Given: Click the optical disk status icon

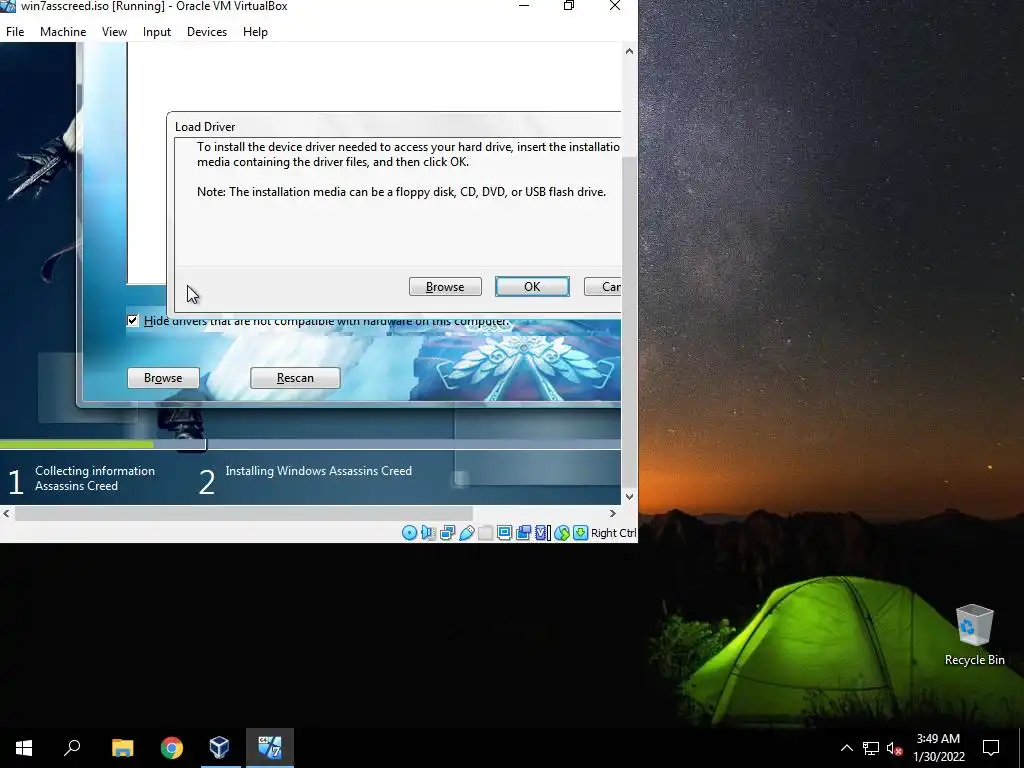Looking at the screenshot, I should [x=409, y=533].
